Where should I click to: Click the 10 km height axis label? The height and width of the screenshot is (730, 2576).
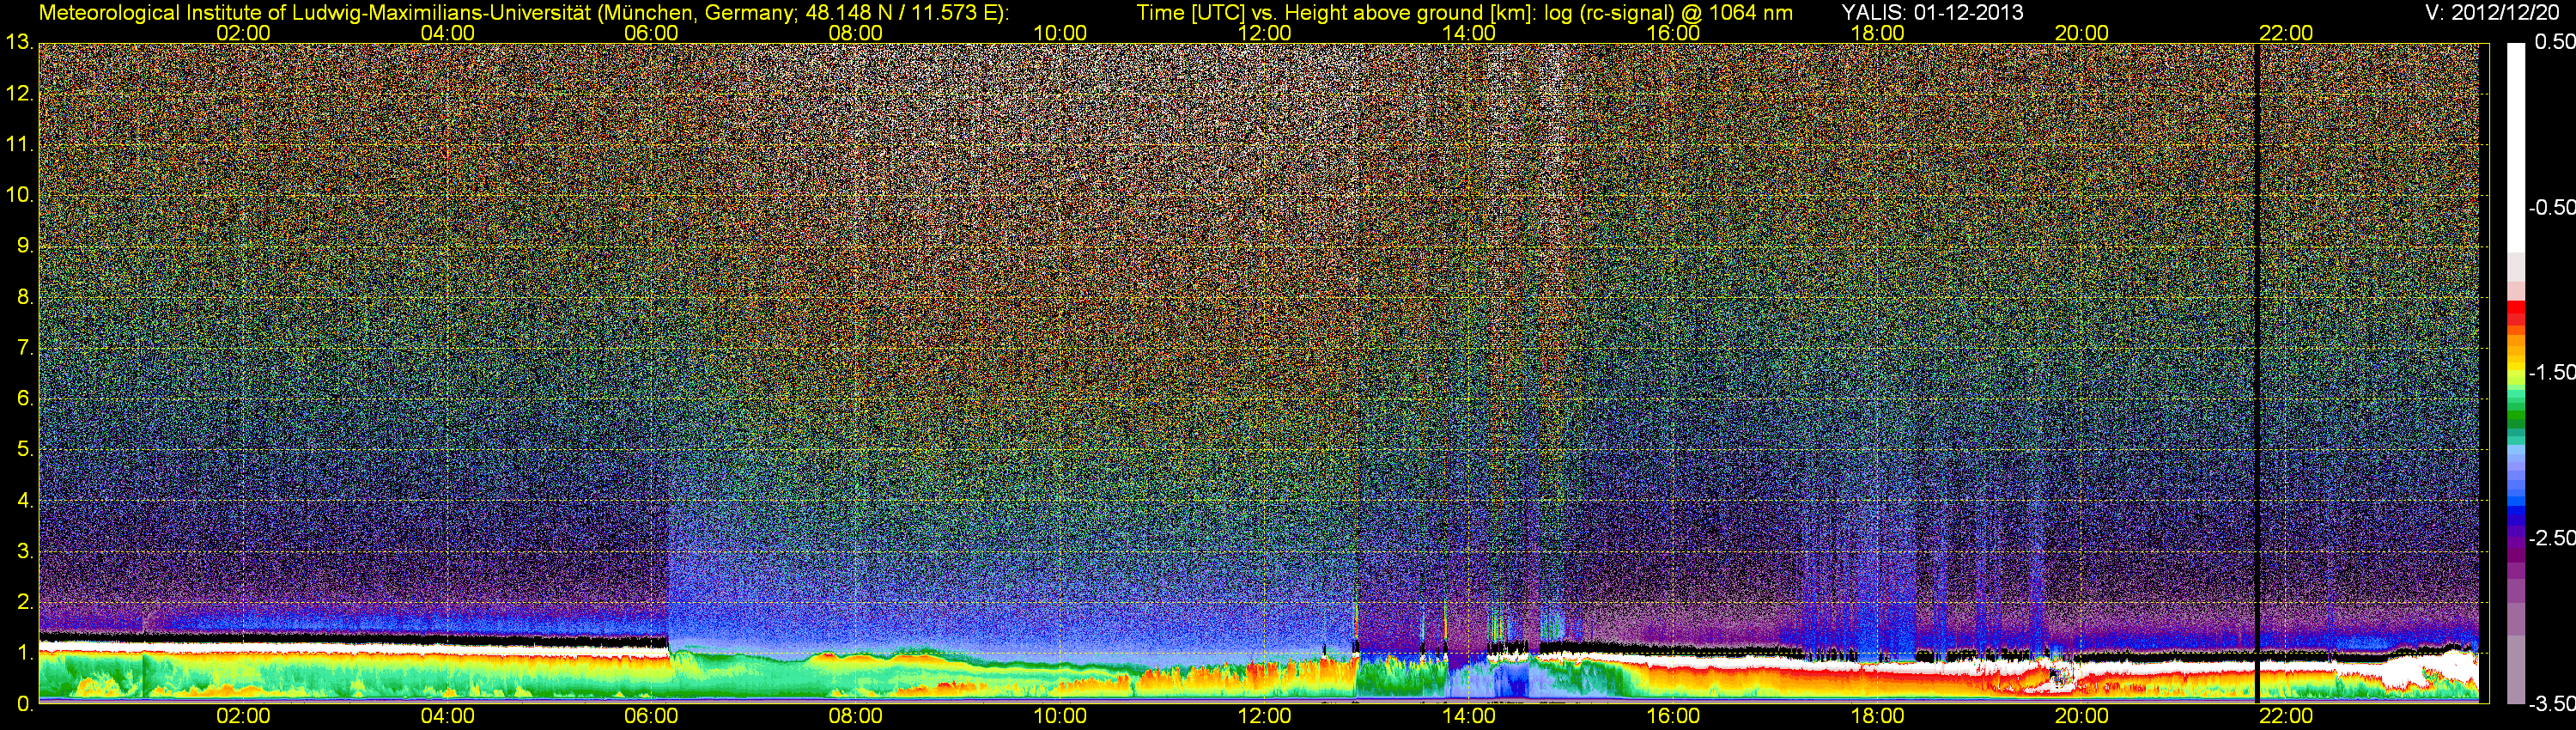[x=18, y=195]
